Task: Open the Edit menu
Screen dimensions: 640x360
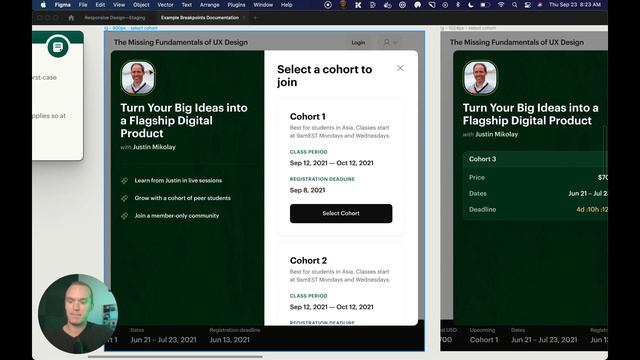Action: tap(100, 5)
